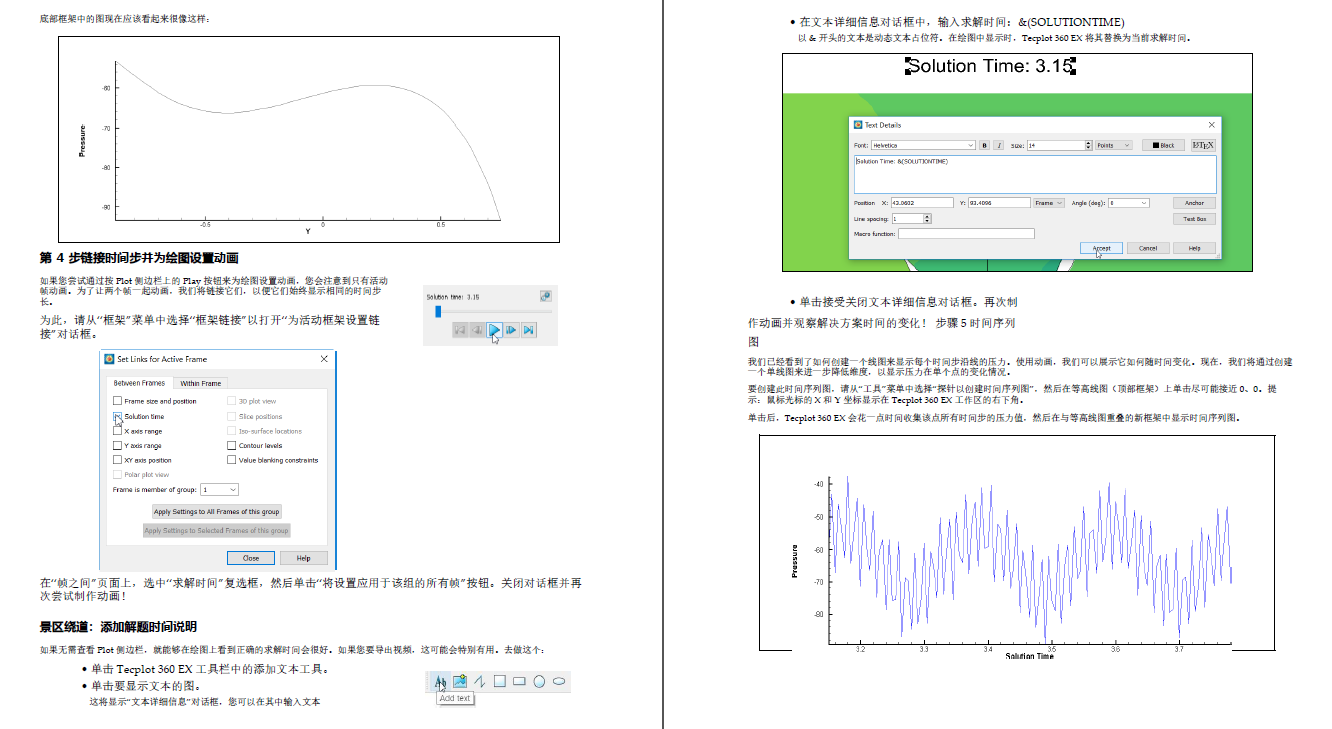The height and width of the screenshot is (729, 1332).
Task: Close the Set Links for Active Frame dialog
Action: [x=324, y=359]
